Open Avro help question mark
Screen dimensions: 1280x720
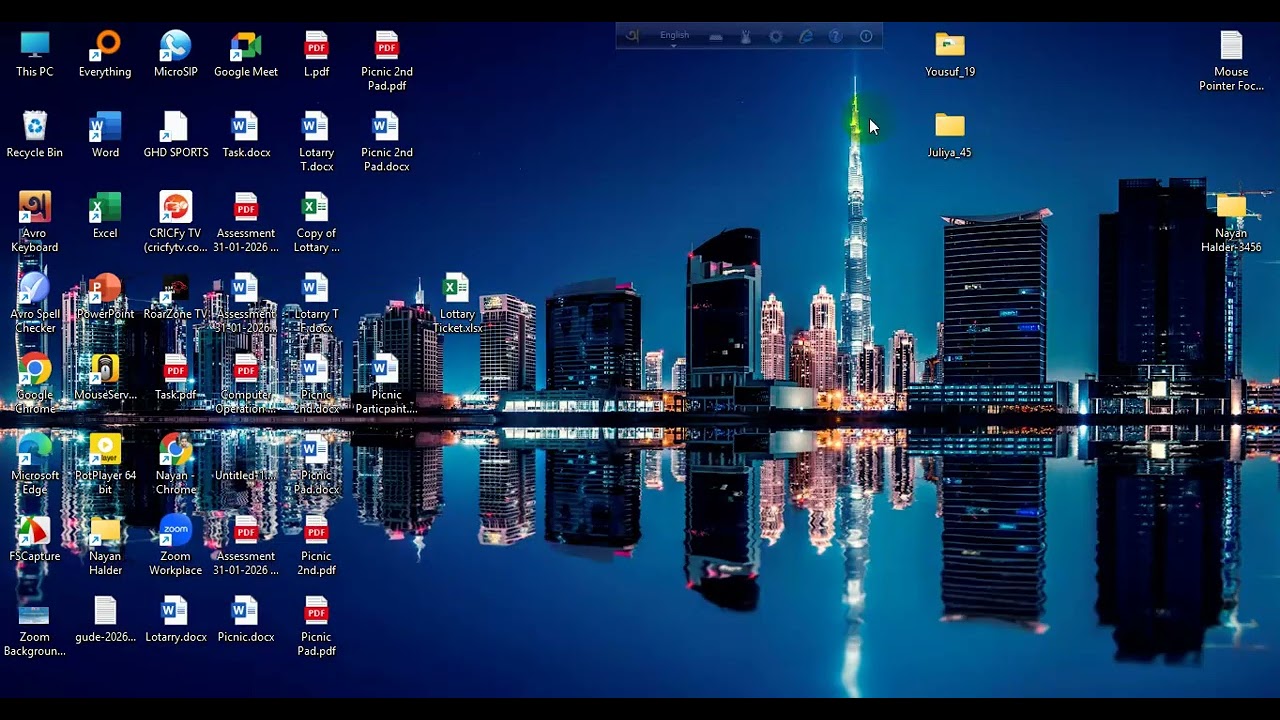point(836,36)
